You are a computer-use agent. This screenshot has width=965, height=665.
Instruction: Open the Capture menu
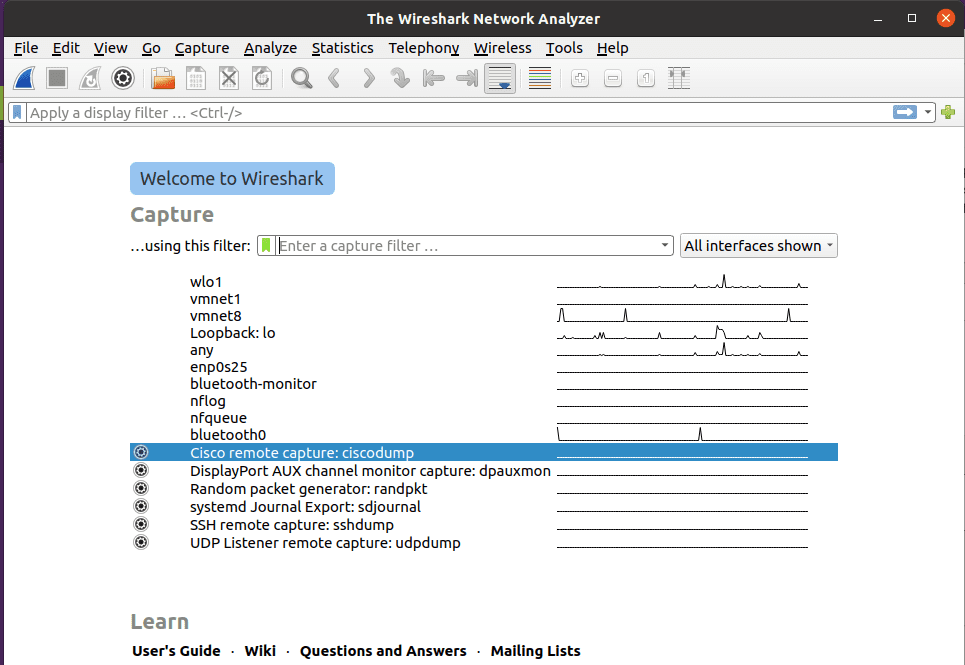pos(202,48)
